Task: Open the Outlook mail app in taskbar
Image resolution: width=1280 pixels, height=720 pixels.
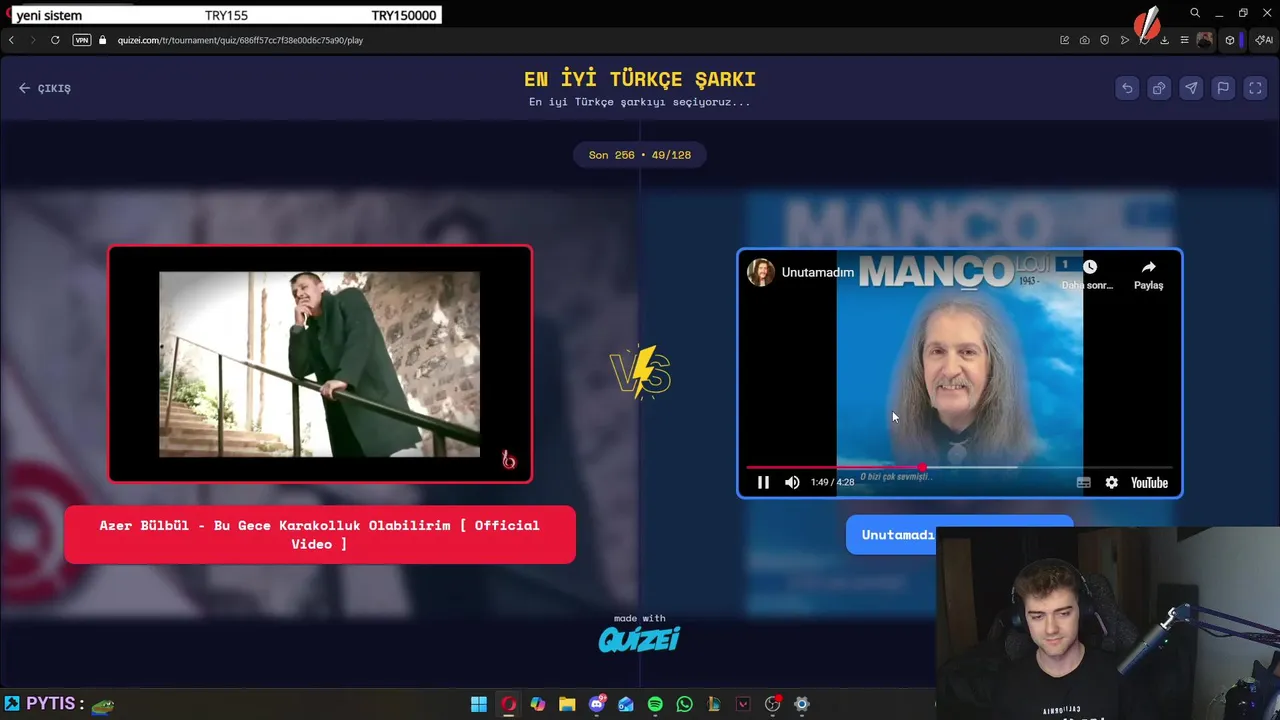Action: pyautogui.click(x=626, y=704)
